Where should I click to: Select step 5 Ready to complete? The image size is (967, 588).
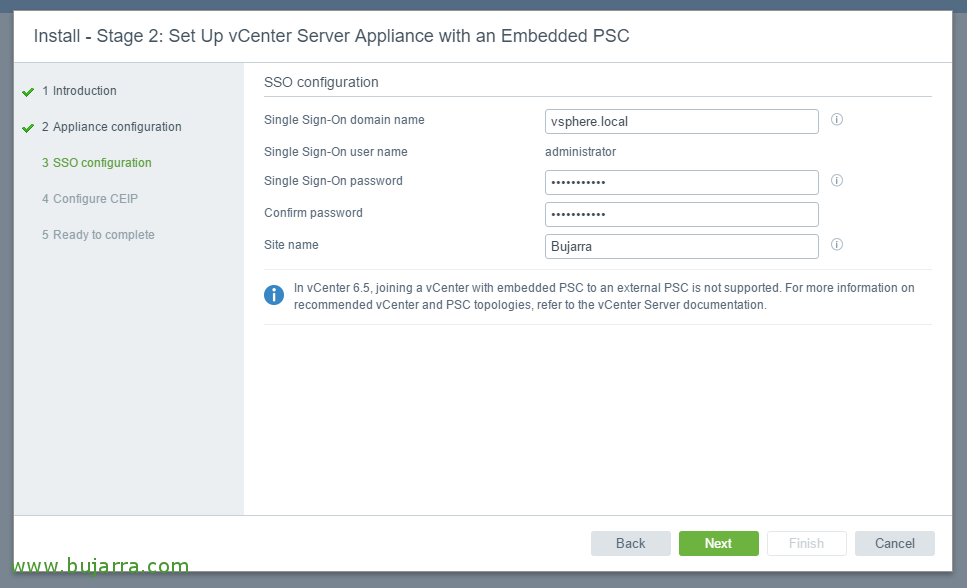click(98, 234)
